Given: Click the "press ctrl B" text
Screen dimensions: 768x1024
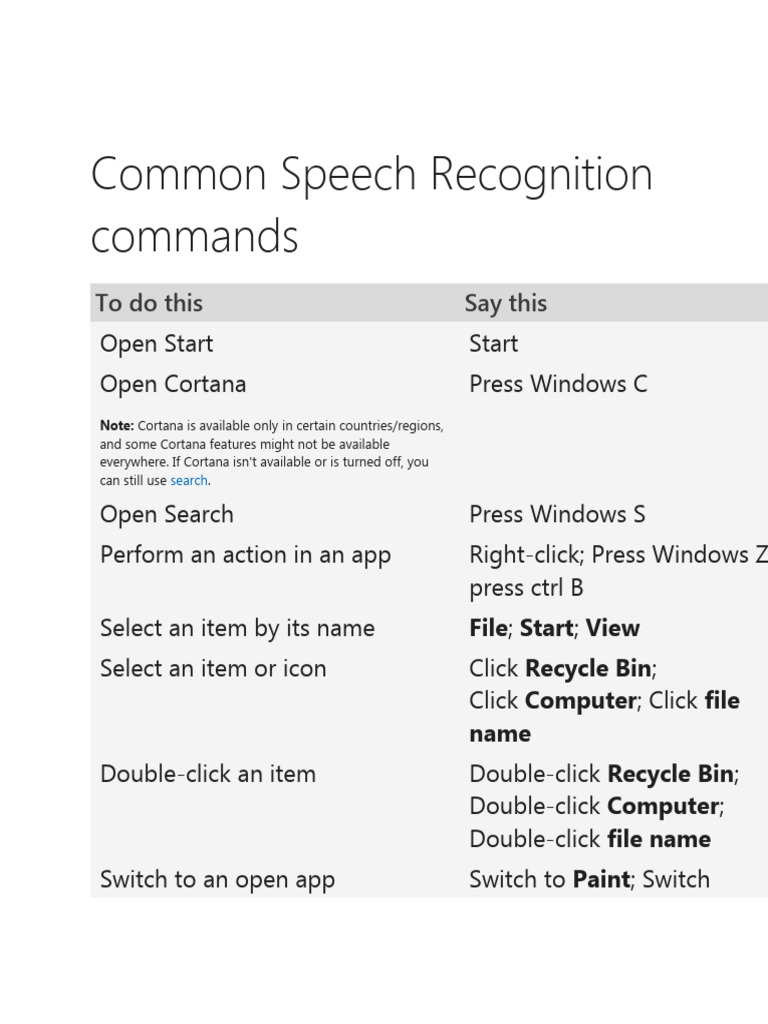Looking at the screenshot, I should [526, 588].
